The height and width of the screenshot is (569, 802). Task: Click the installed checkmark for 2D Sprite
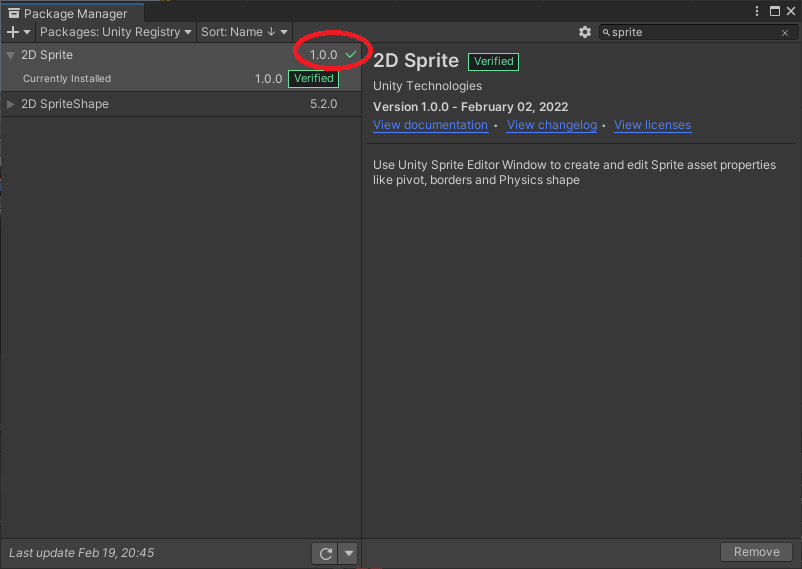point(351,54)
